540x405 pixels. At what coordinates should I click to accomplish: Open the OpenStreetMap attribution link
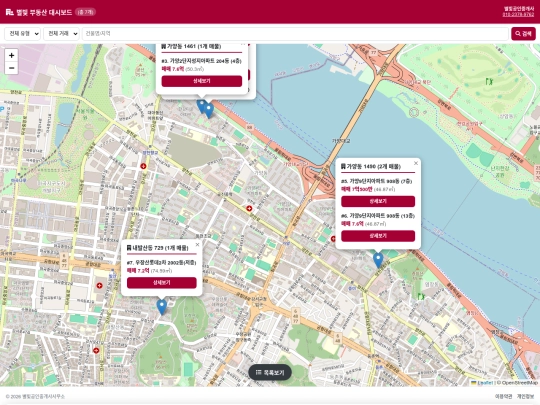519,383
